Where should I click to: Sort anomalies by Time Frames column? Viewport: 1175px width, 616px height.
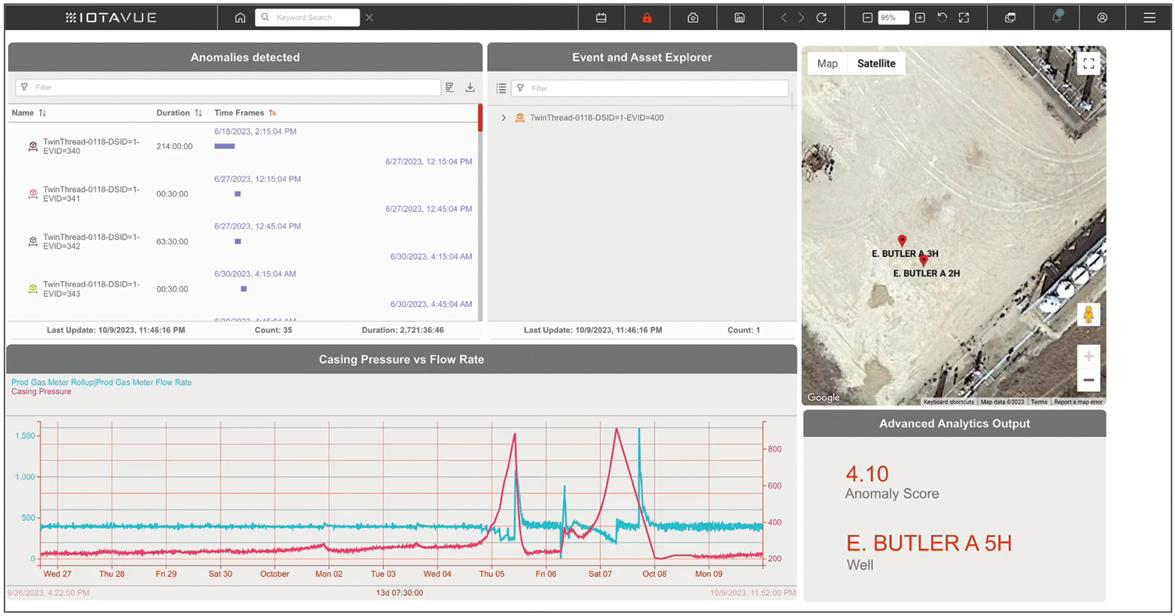point(245,113)
